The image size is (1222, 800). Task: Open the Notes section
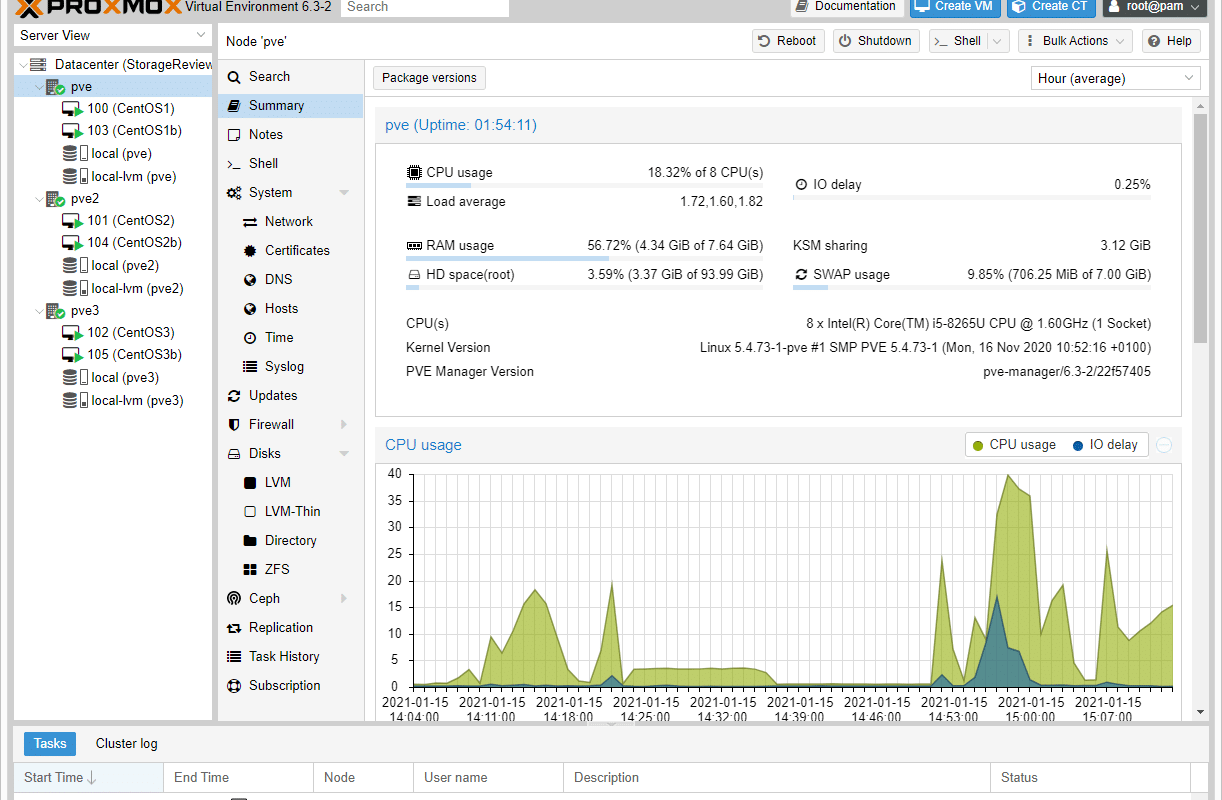click(291, 135)
